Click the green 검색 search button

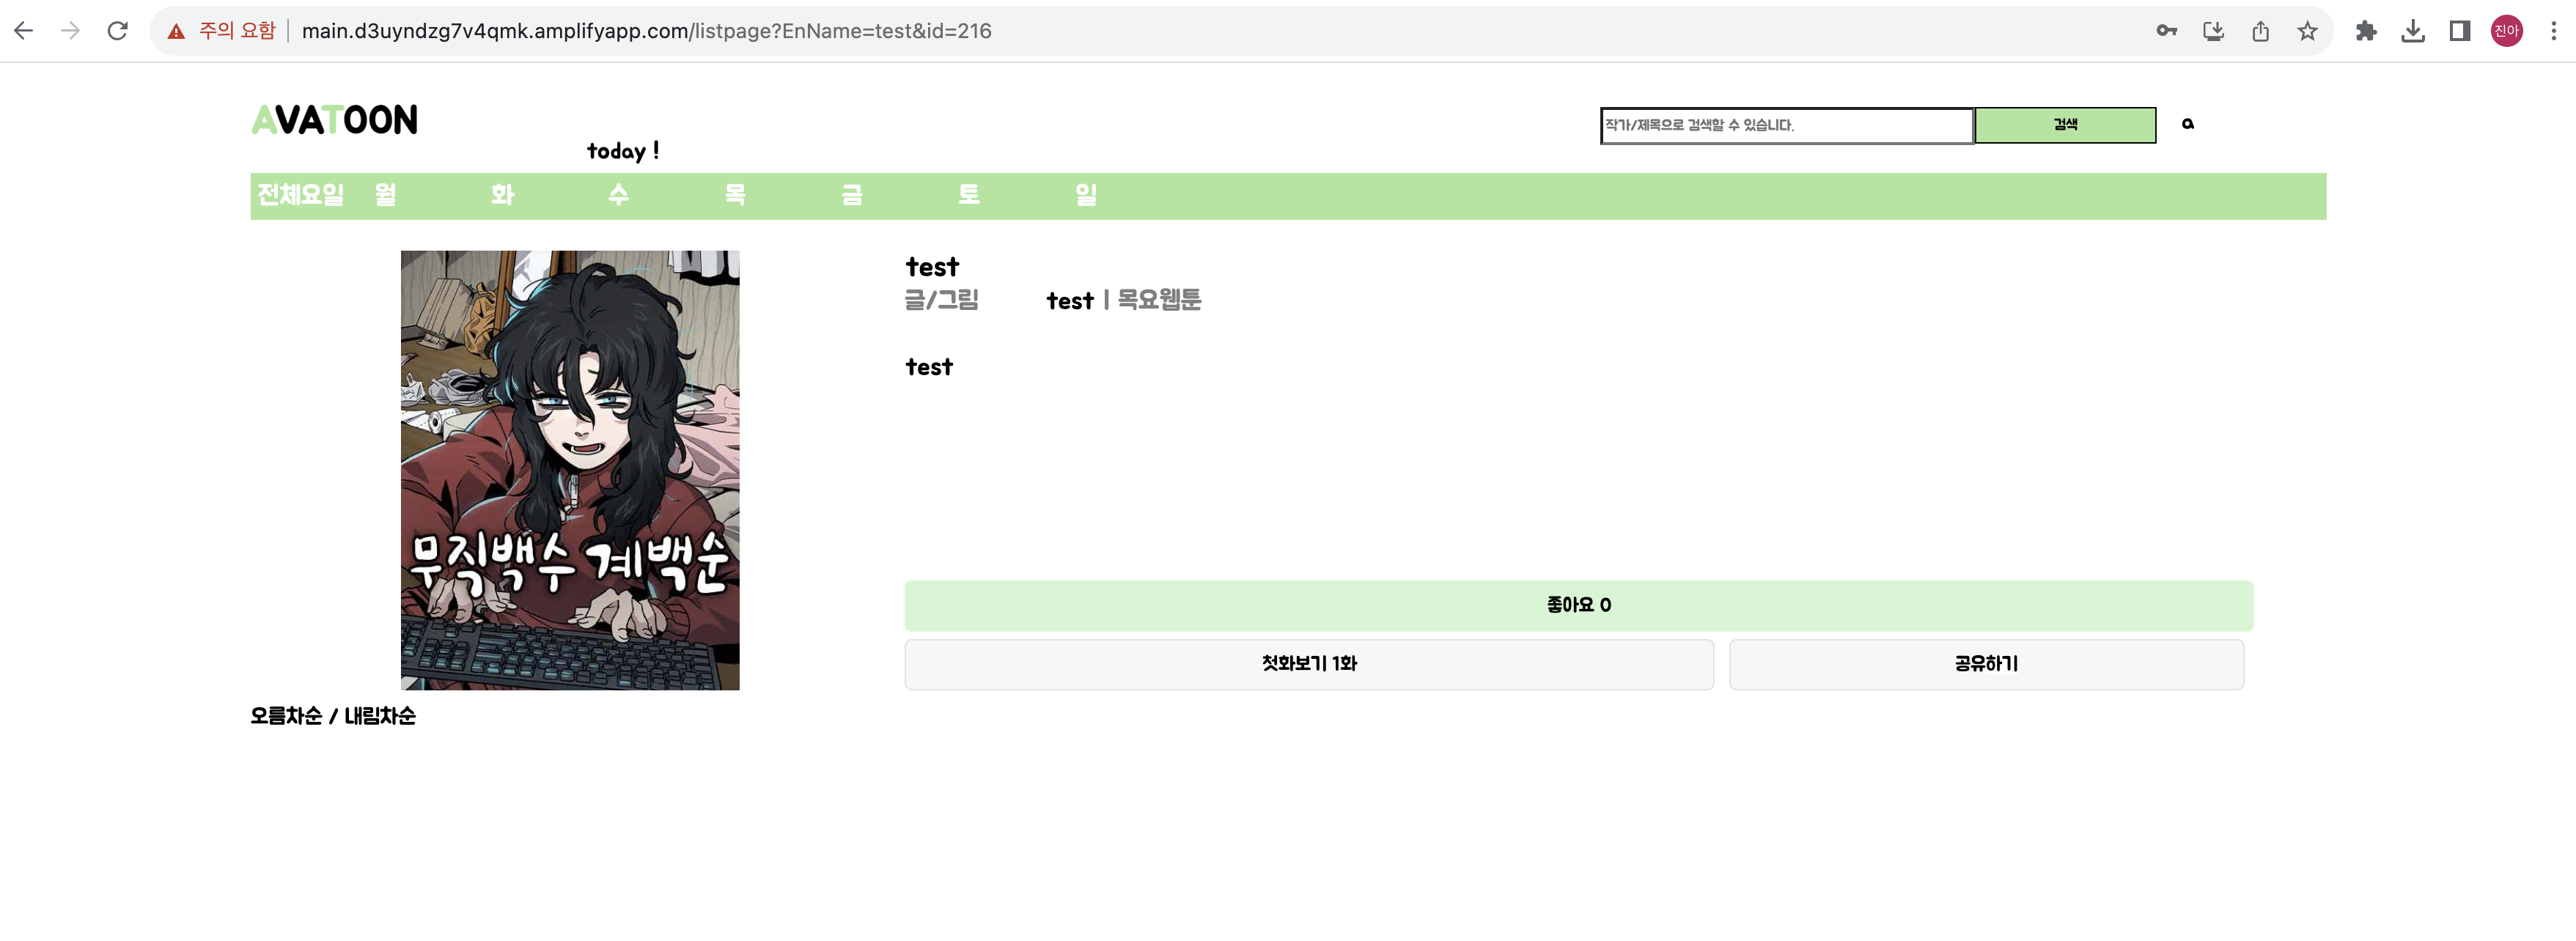[2065, 125]
